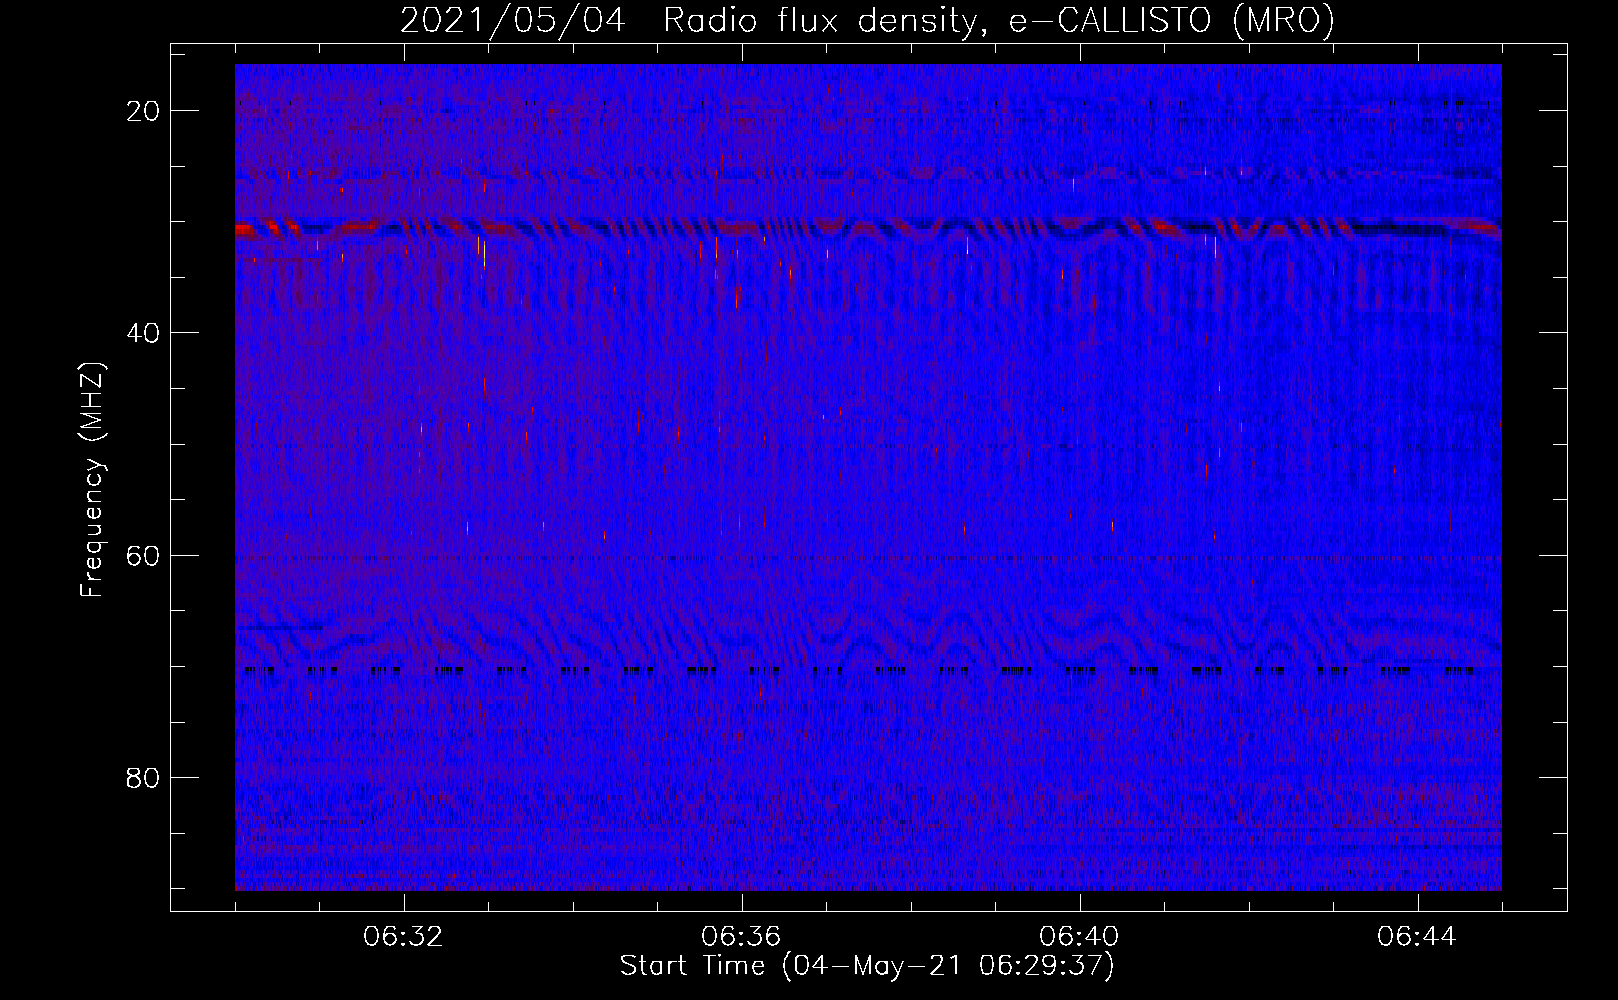Click the date '2021/05/04' in the title

coord(513,20)
